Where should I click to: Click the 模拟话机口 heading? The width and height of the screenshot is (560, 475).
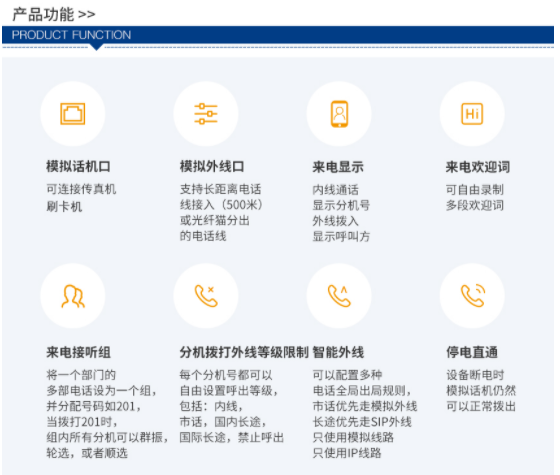click(78, 166)
